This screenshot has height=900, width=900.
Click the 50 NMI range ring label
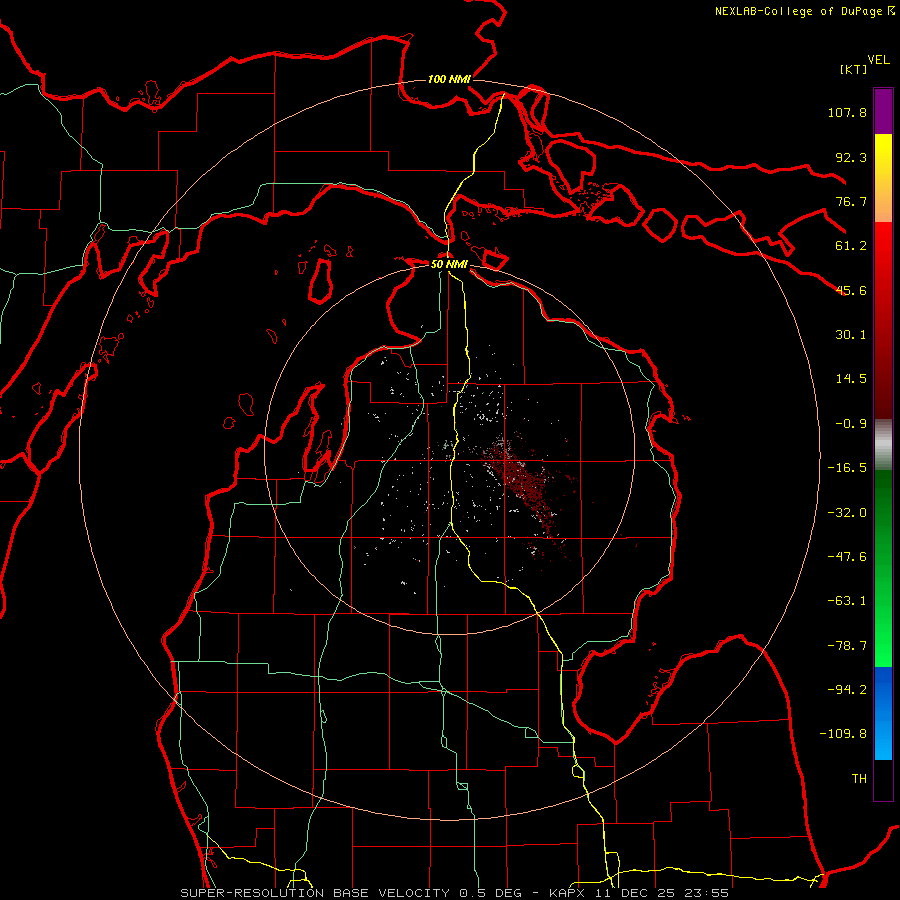[449, 264]
